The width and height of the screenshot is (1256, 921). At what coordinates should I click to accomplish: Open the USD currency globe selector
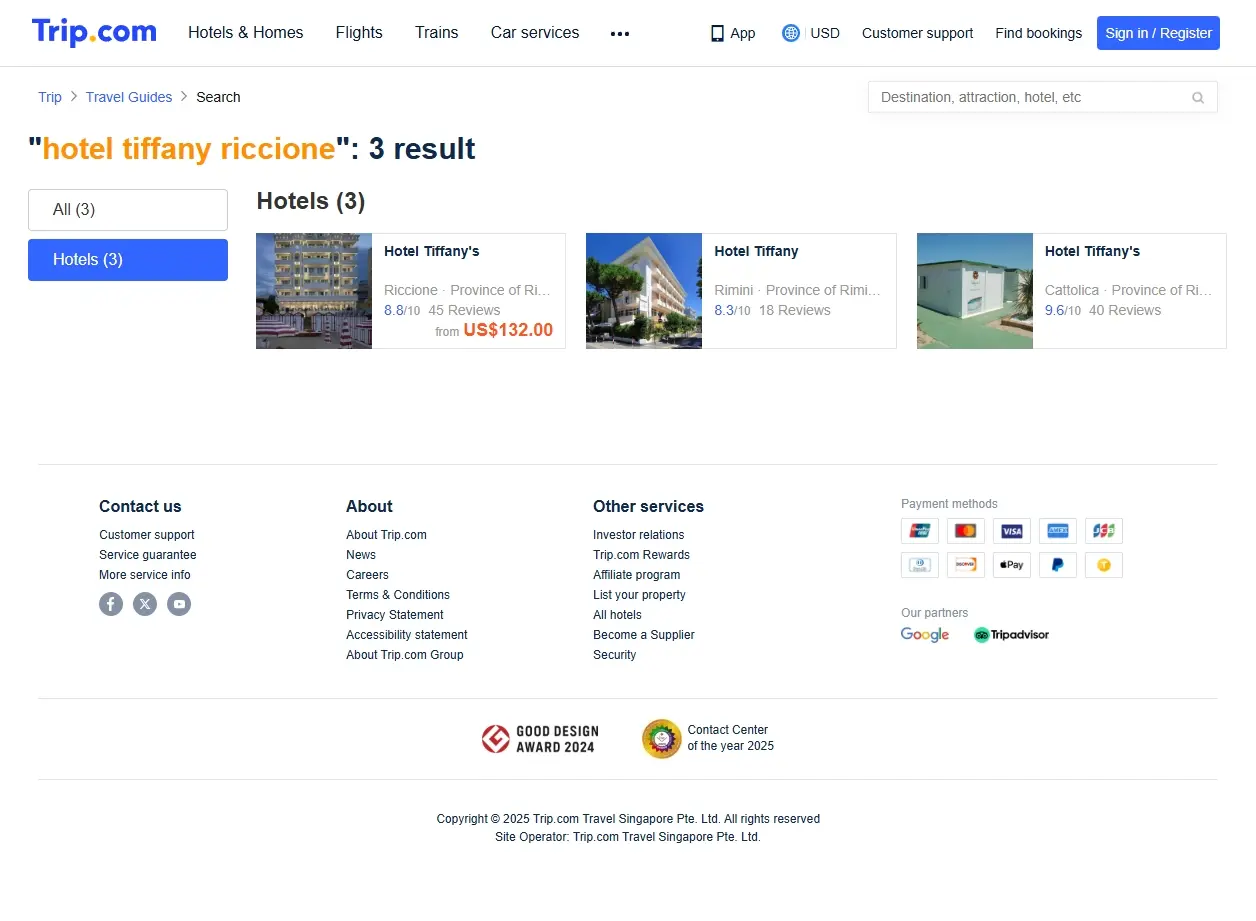791,33
